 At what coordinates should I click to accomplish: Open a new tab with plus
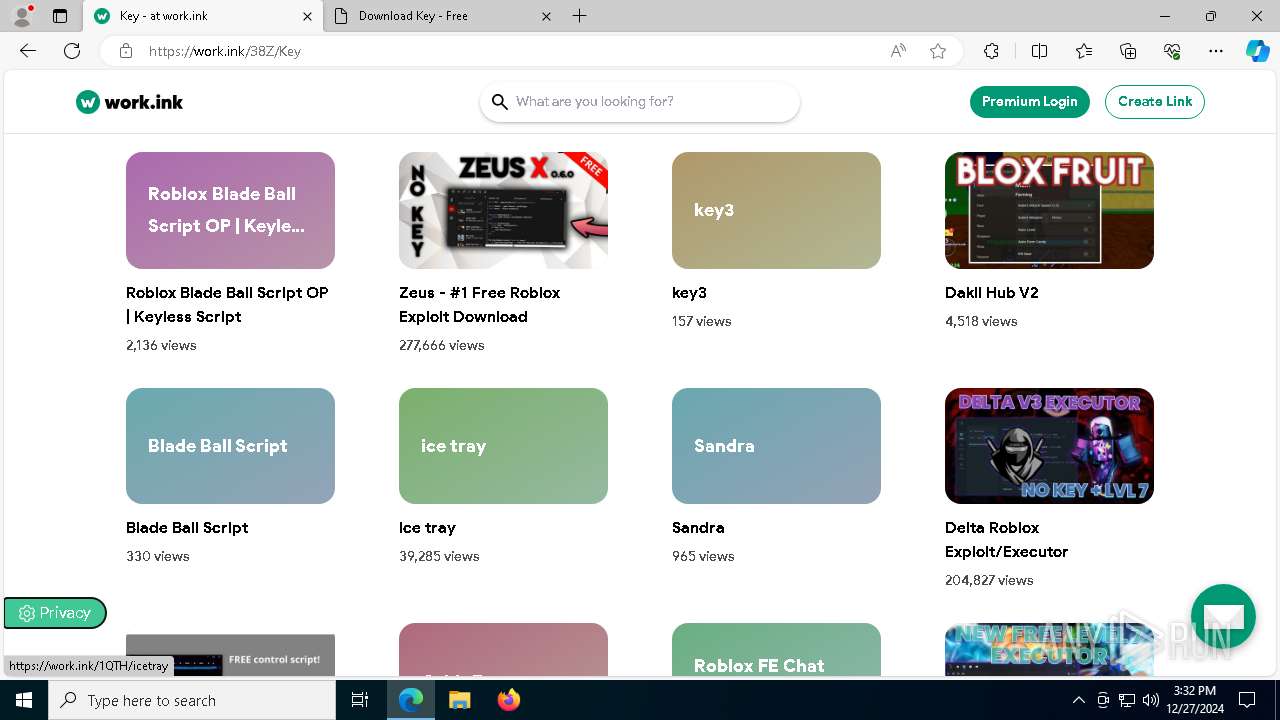coord(579,16)
